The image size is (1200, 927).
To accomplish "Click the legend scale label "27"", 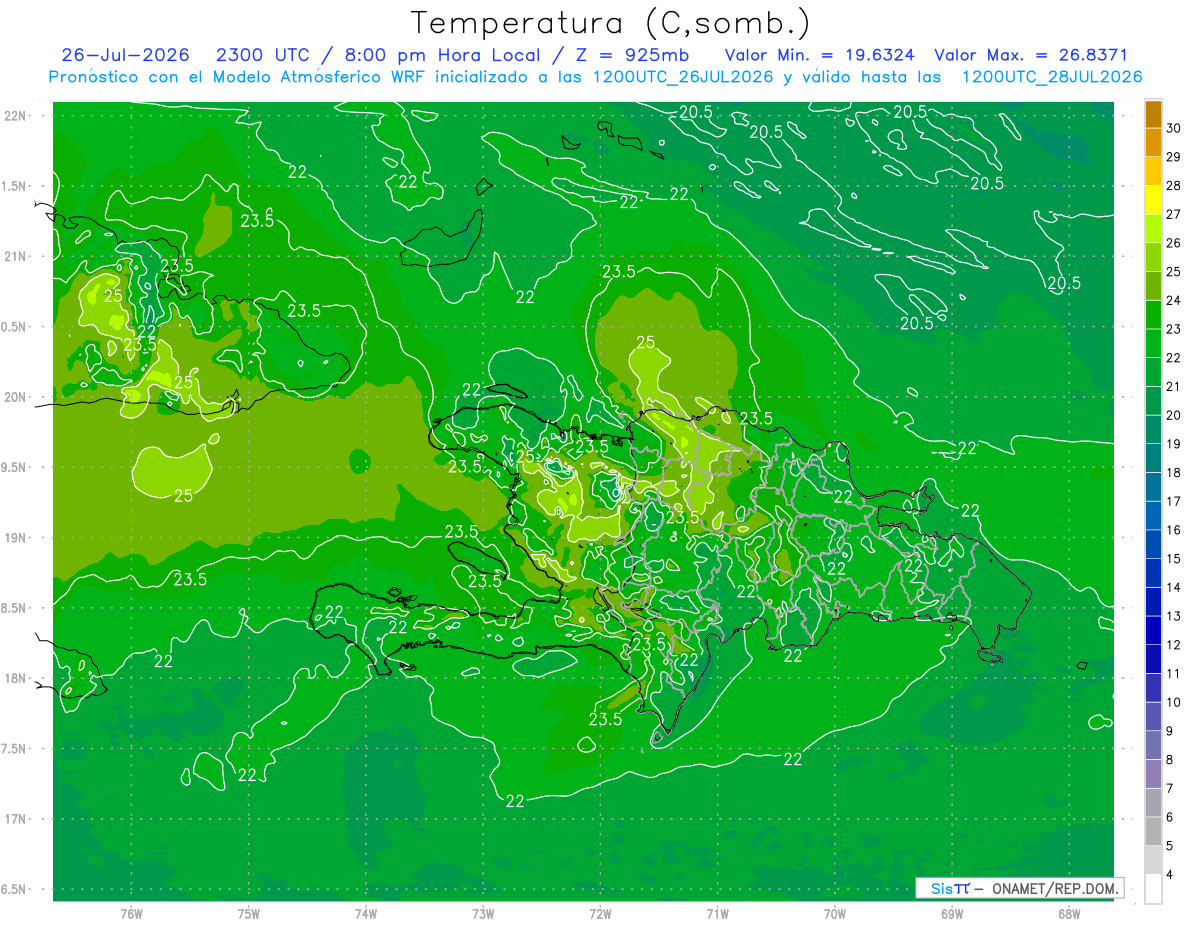I will (x=1173, y=214).
